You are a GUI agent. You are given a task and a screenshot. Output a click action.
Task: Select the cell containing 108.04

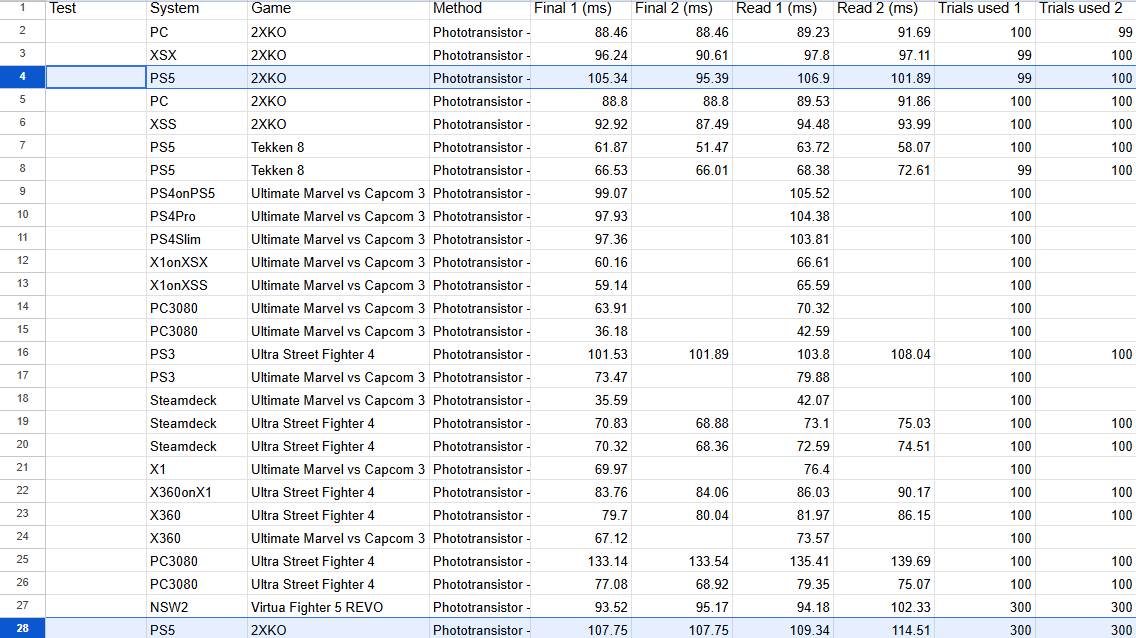pyautogui.click(x=884, y=353)
